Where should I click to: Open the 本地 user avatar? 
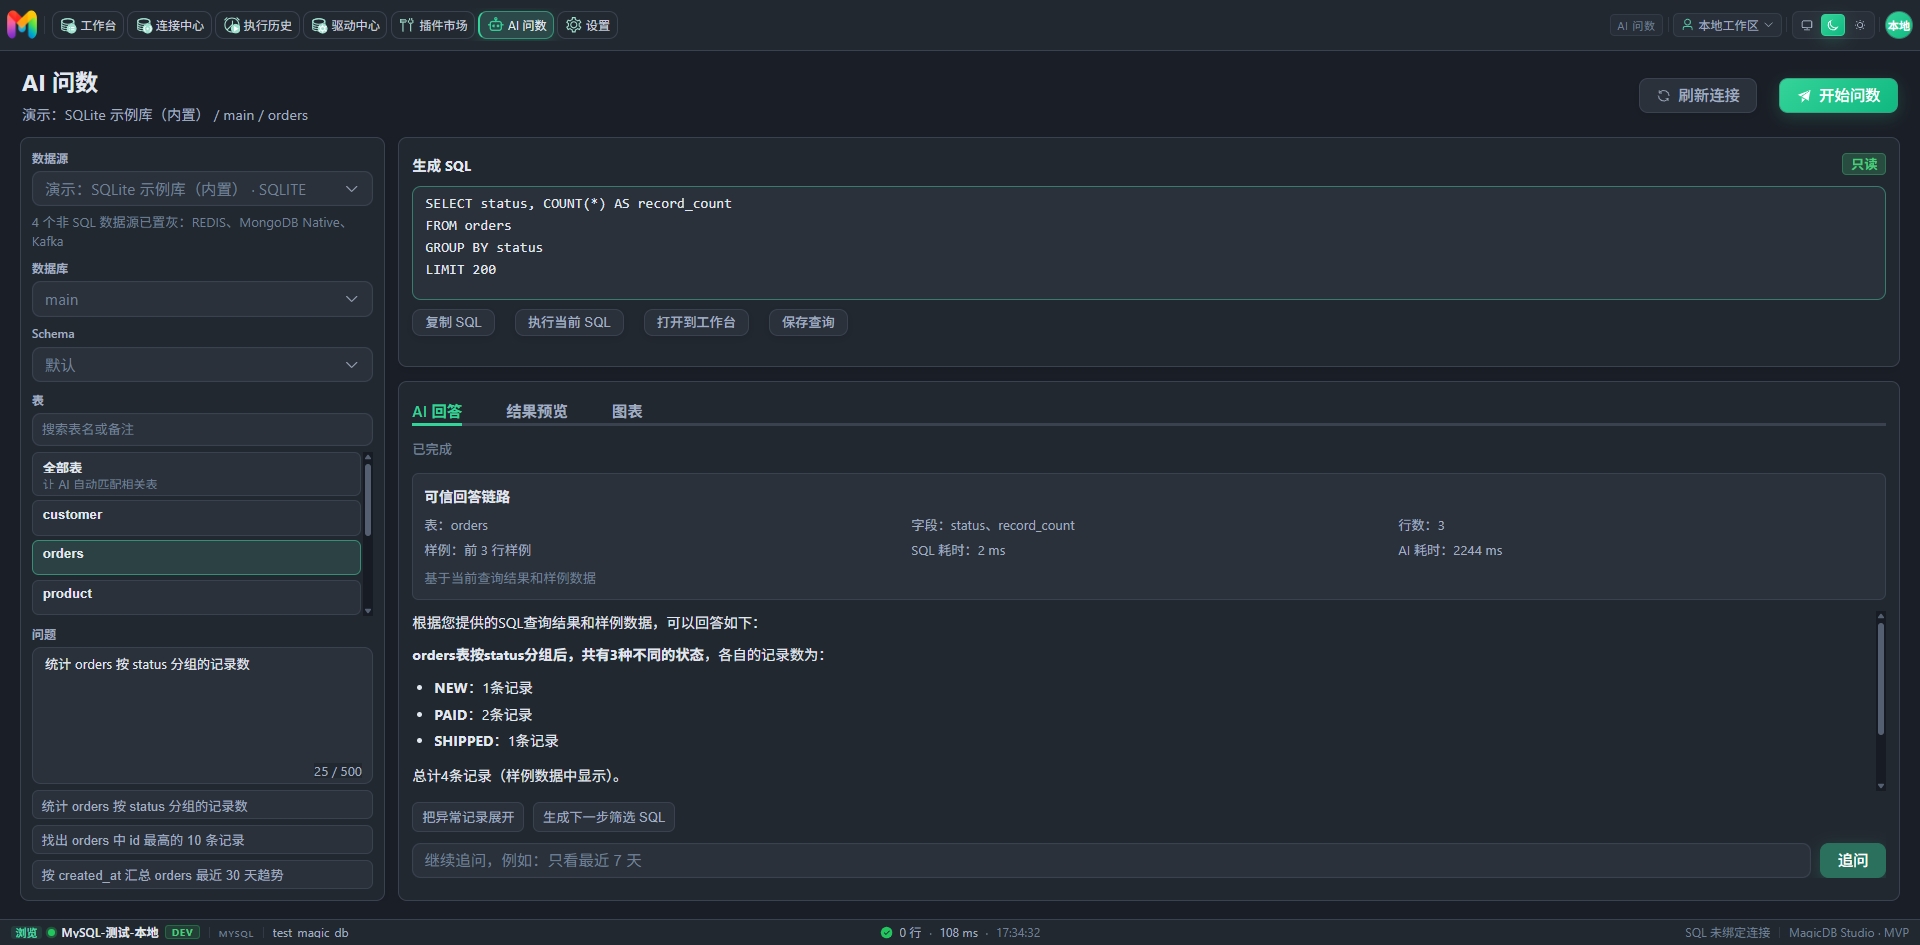[x=1898, y=26]
